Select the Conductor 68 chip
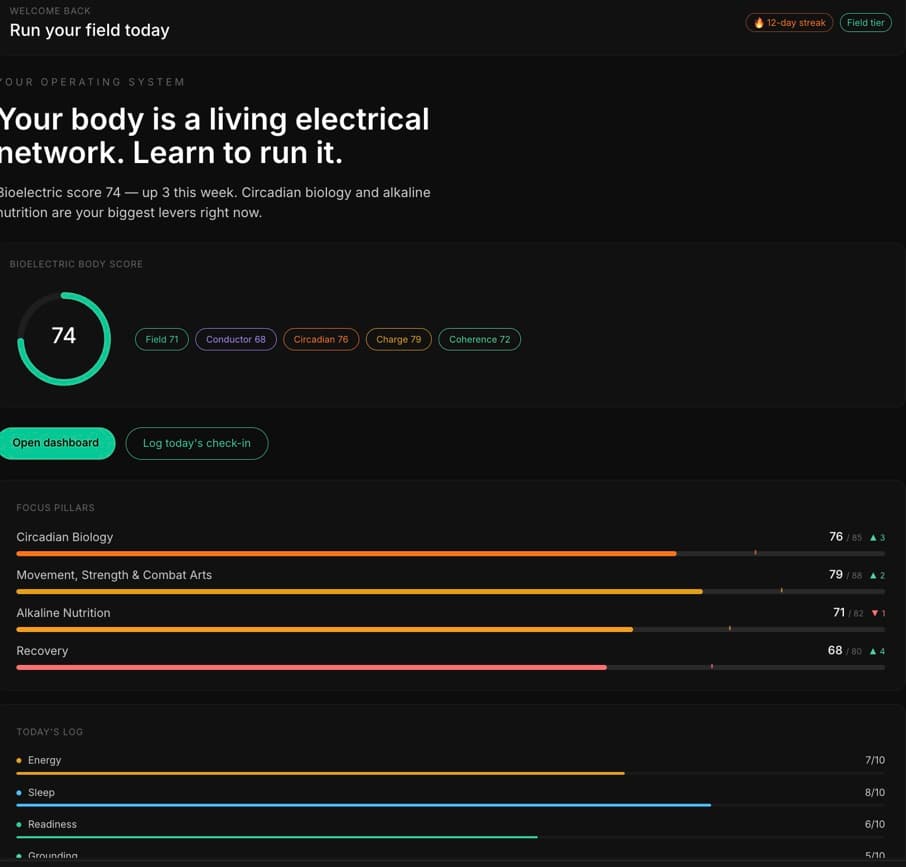Image resolution: width=906 pixels, height=867 pixels. coord(236,339)
